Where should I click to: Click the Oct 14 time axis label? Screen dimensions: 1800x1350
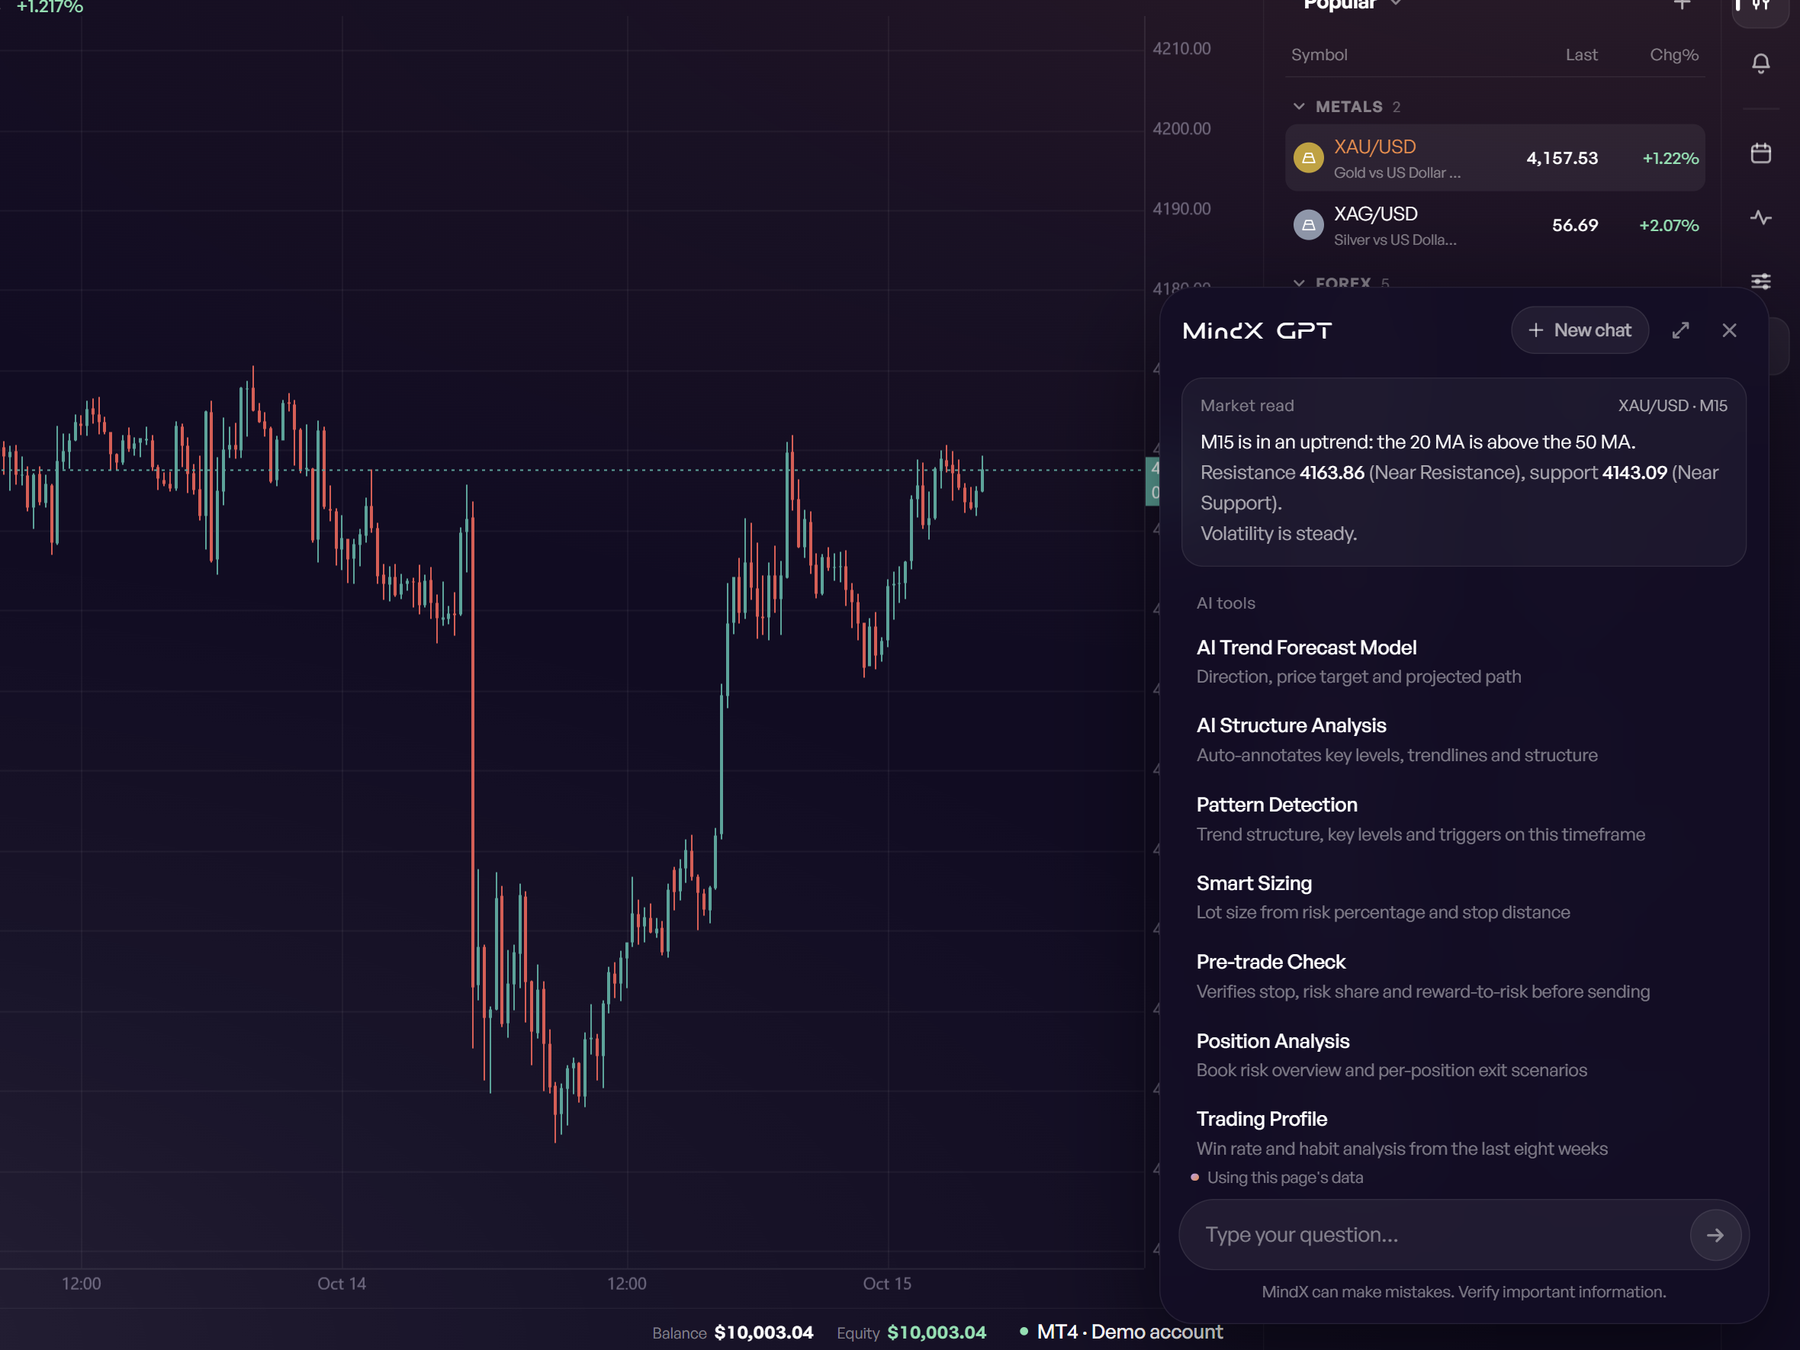pyautogui.click(x=342, y=1283)
